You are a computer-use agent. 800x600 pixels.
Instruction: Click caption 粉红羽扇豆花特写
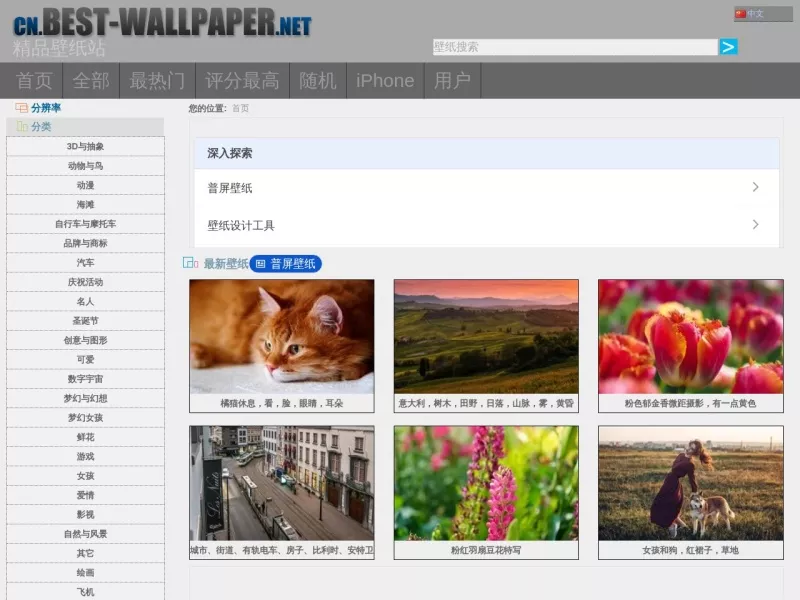point(486,550)
